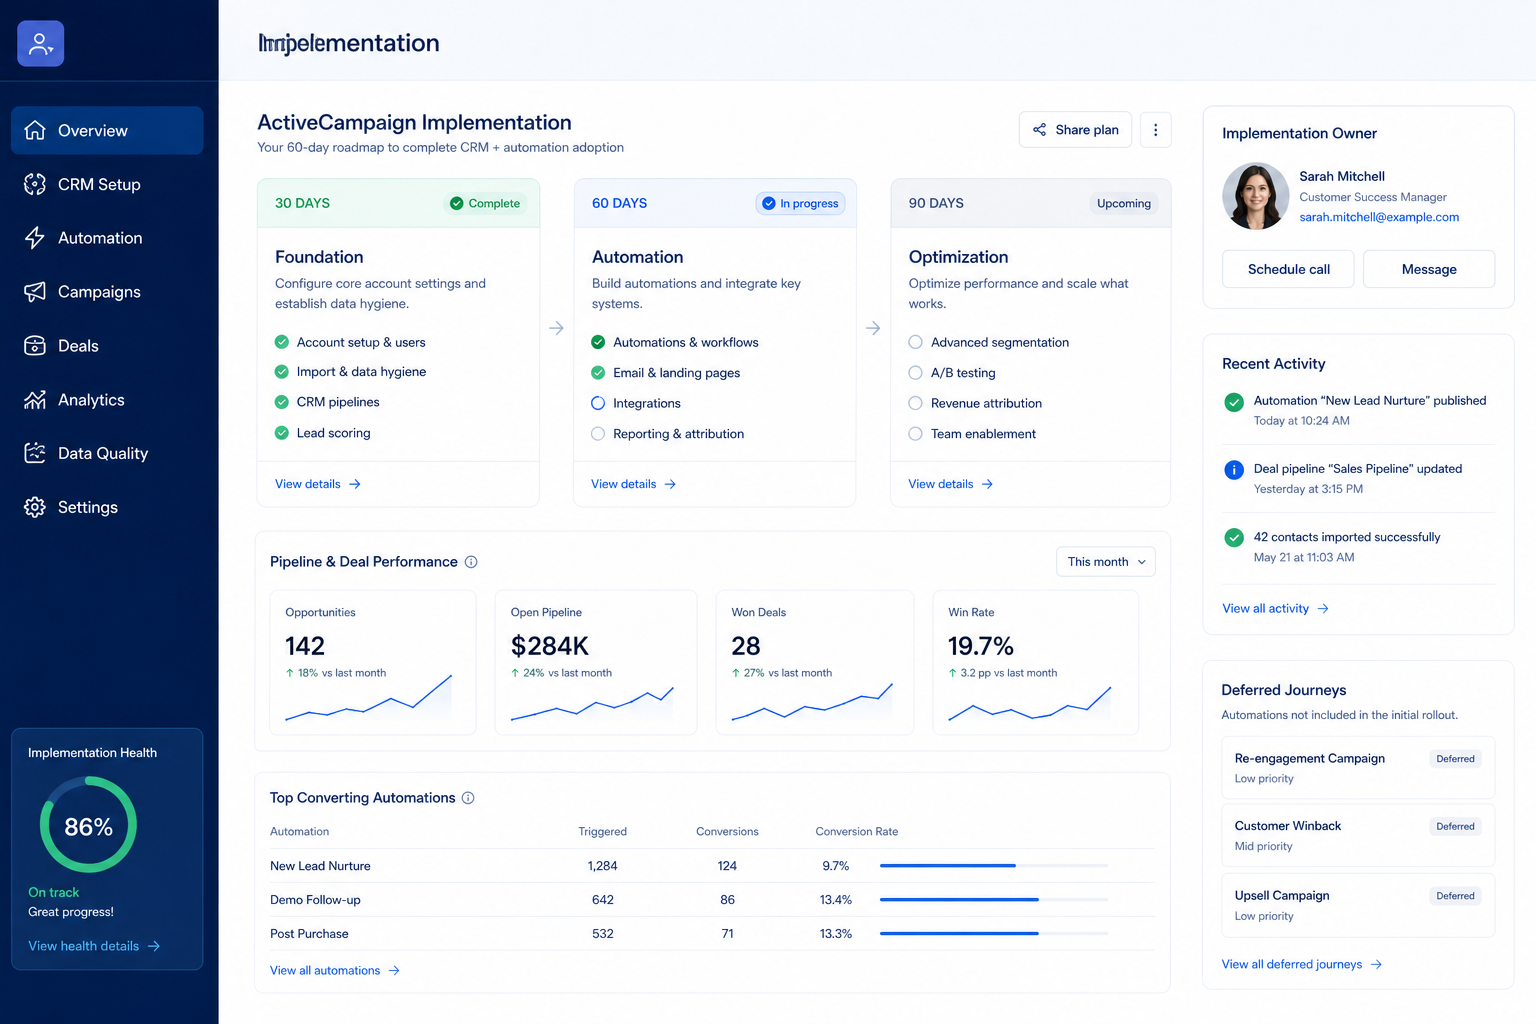The width and height of the screenshot is (1536, 1024).
Task: Toggle the Lead scoring checkmark
Action: point(282,433)
